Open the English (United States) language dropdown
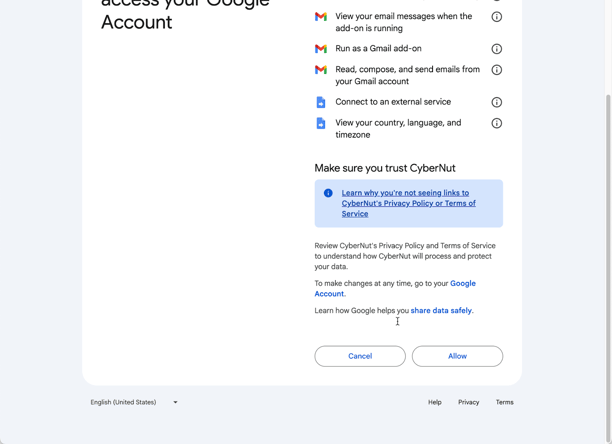This screenshot has width=612, height=444. click(x=134, y=402)
